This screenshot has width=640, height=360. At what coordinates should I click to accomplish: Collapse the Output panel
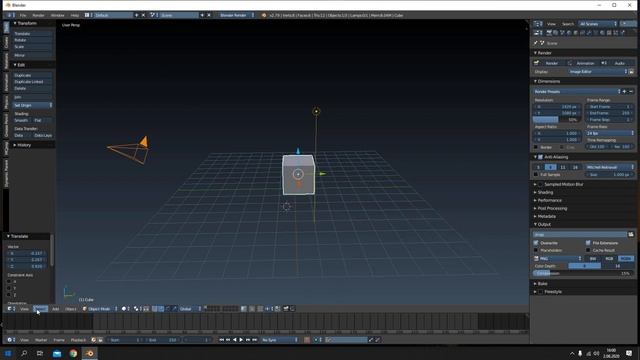coord(543,224)
